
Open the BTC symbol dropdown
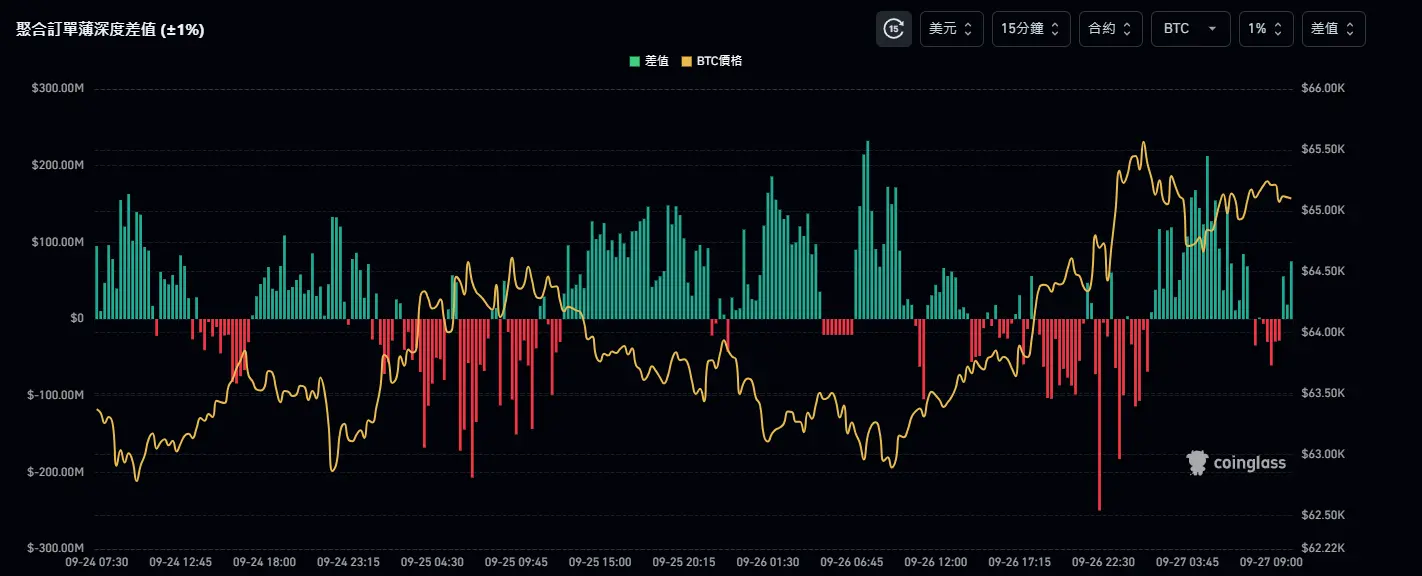[x=1190, y=29]
